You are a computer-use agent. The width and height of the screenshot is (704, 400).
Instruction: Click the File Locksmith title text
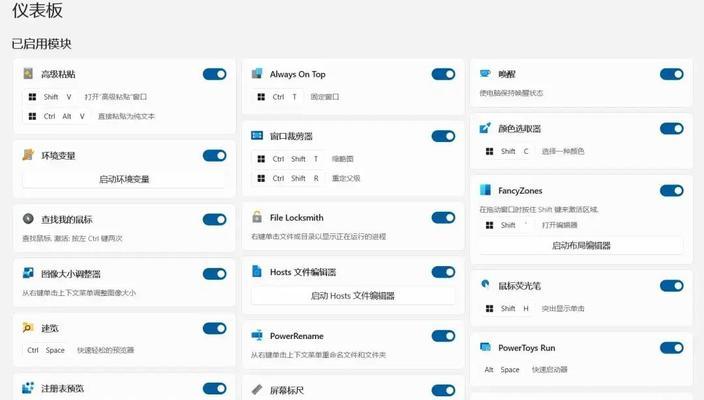point(297,218)
